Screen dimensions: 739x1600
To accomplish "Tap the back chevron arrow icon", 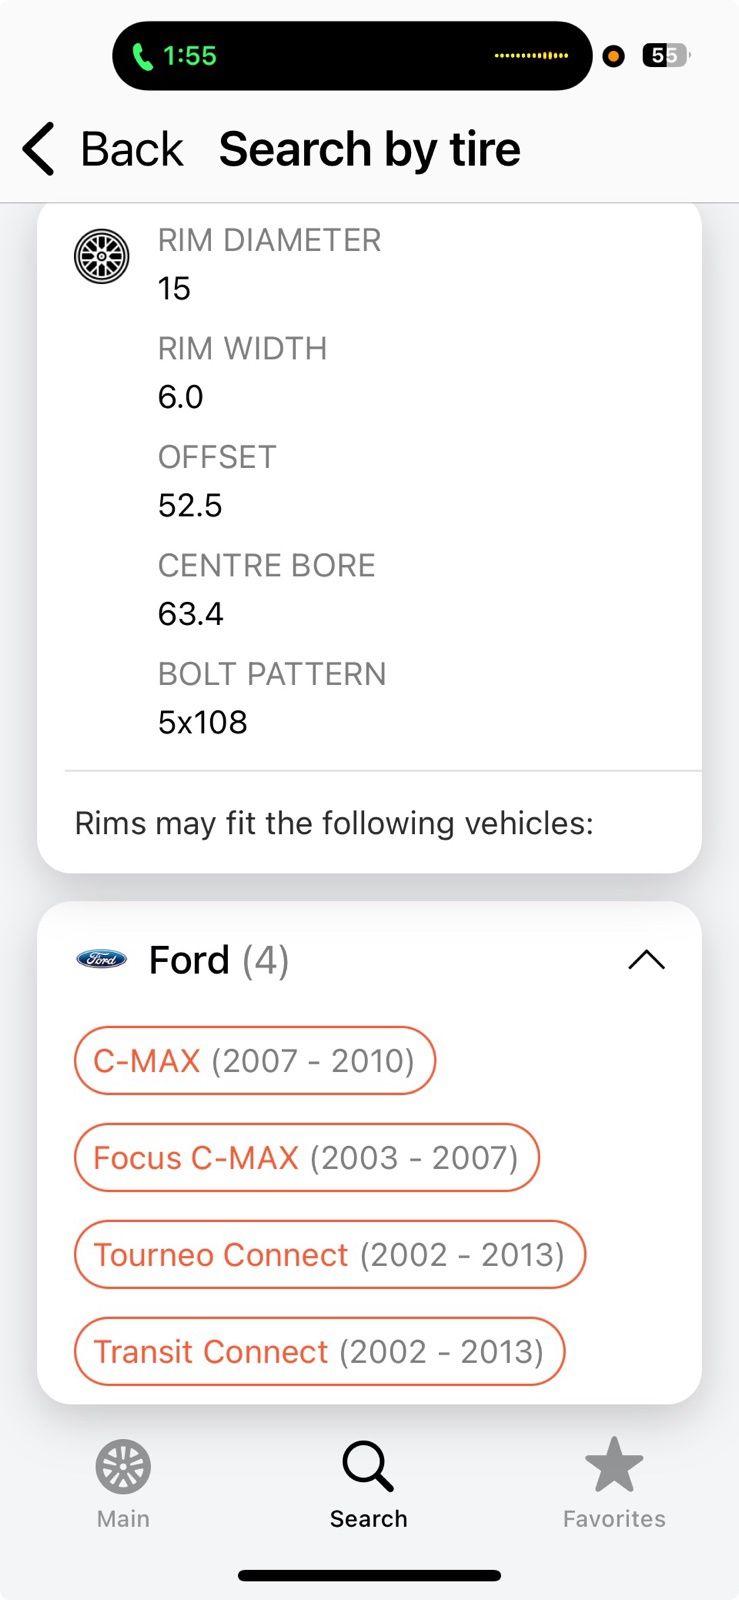I will click(38, 150).
